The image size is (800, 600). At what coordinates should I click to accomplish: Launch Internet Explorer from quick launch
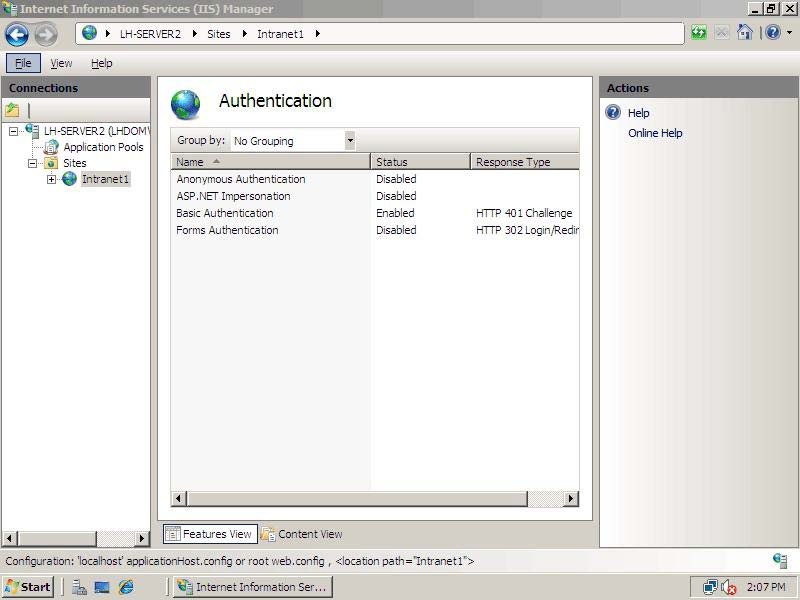pos(126,587)
